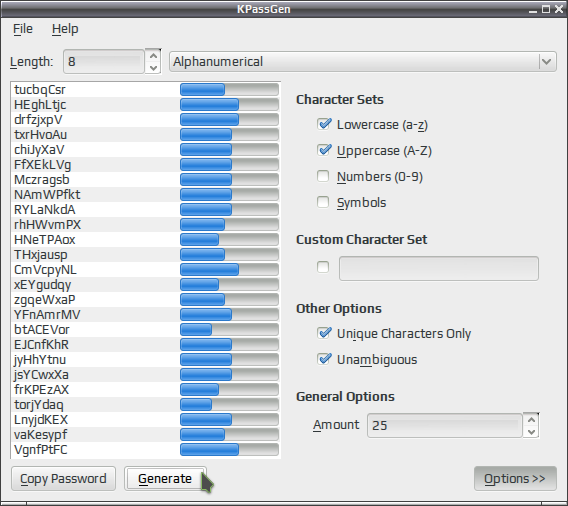This screenshot has height=506, width=568.
Task: Close the KPassGen window
Action: 559,9
